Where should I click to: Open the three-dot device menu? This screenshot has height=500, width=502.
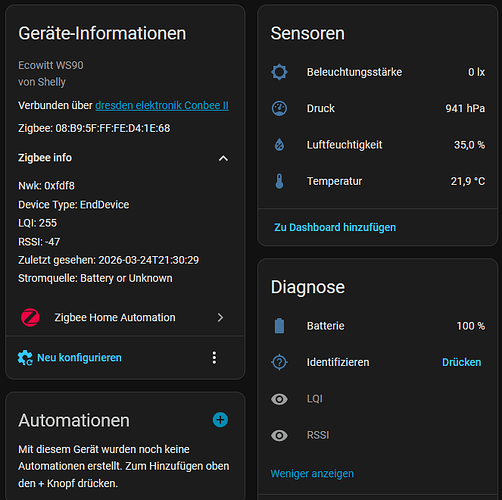point(214,358)
